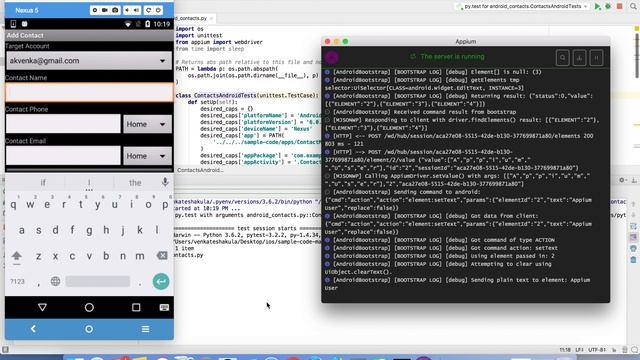The image size is (640, 360).
Task: Tap the Android recent apps square button
Action: (x=136, y=307)
